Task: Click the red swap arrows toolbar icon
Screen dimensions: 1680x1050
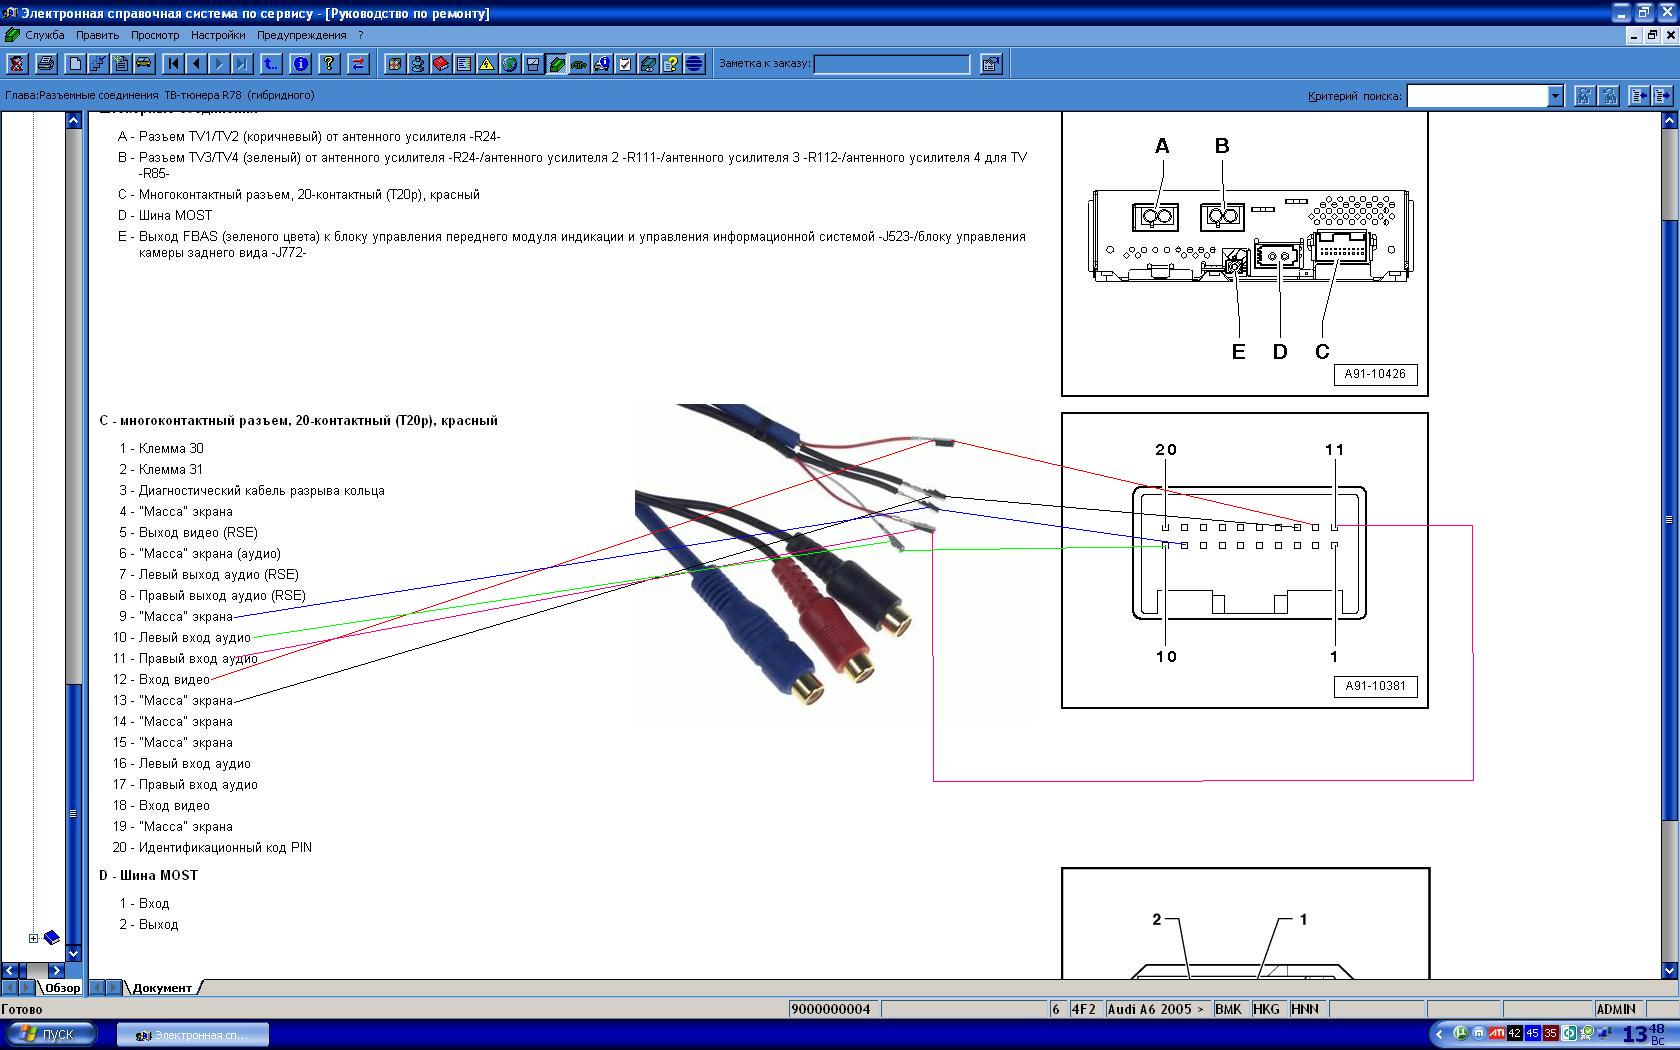Action: click(x=358, y=64)
